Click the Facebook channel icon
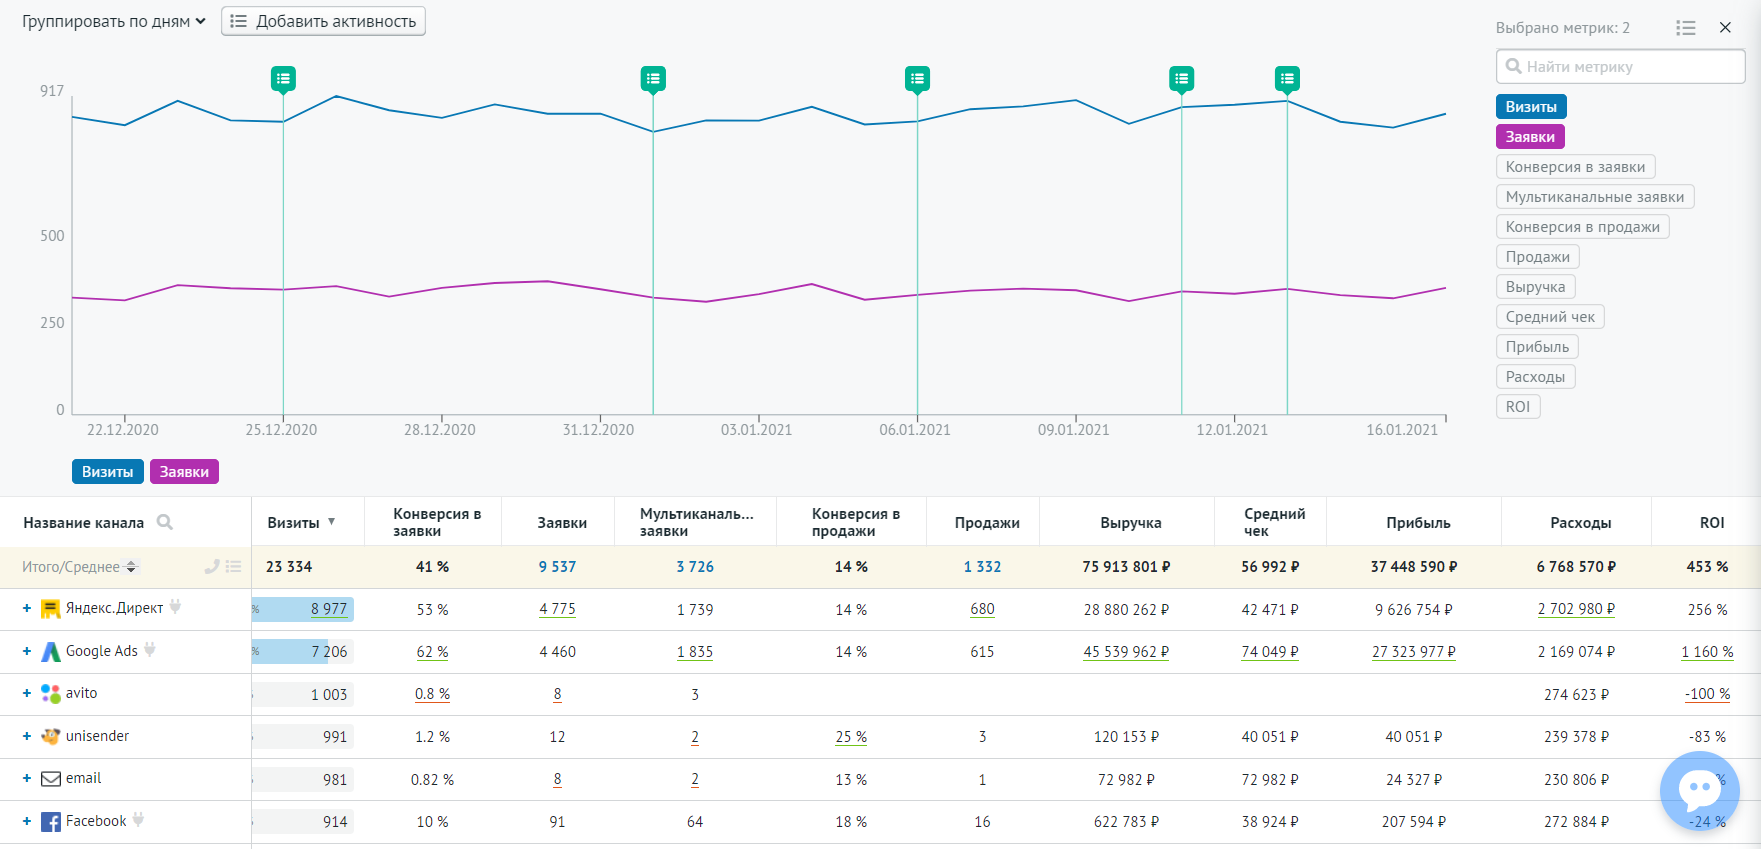Image resolution: width=1761 pixels, height=849 pixels. tap(50, 822)
